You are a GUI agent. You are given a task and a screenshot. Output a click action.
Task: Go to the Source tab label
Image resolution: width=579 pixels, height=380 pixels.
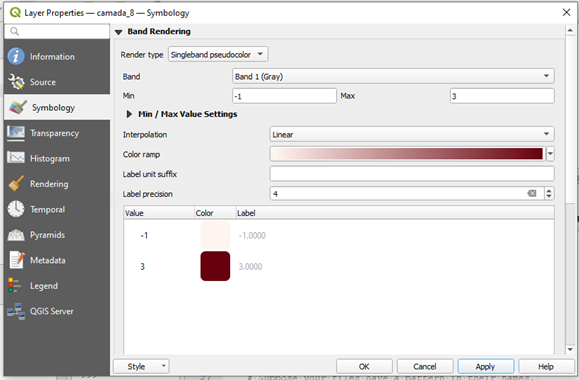coord(43,82)
